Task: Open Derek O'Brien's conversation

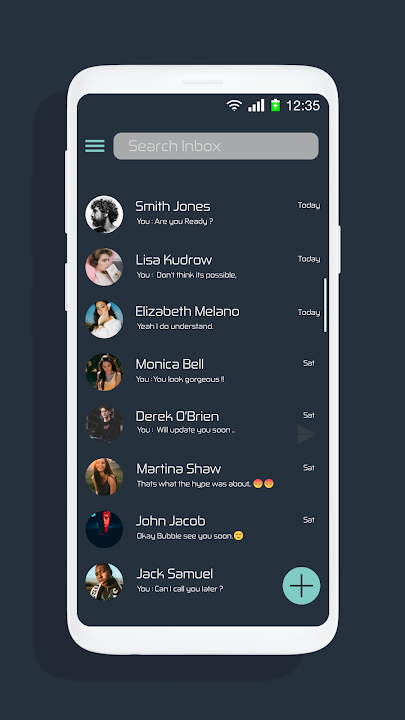Action: (202, 424)
